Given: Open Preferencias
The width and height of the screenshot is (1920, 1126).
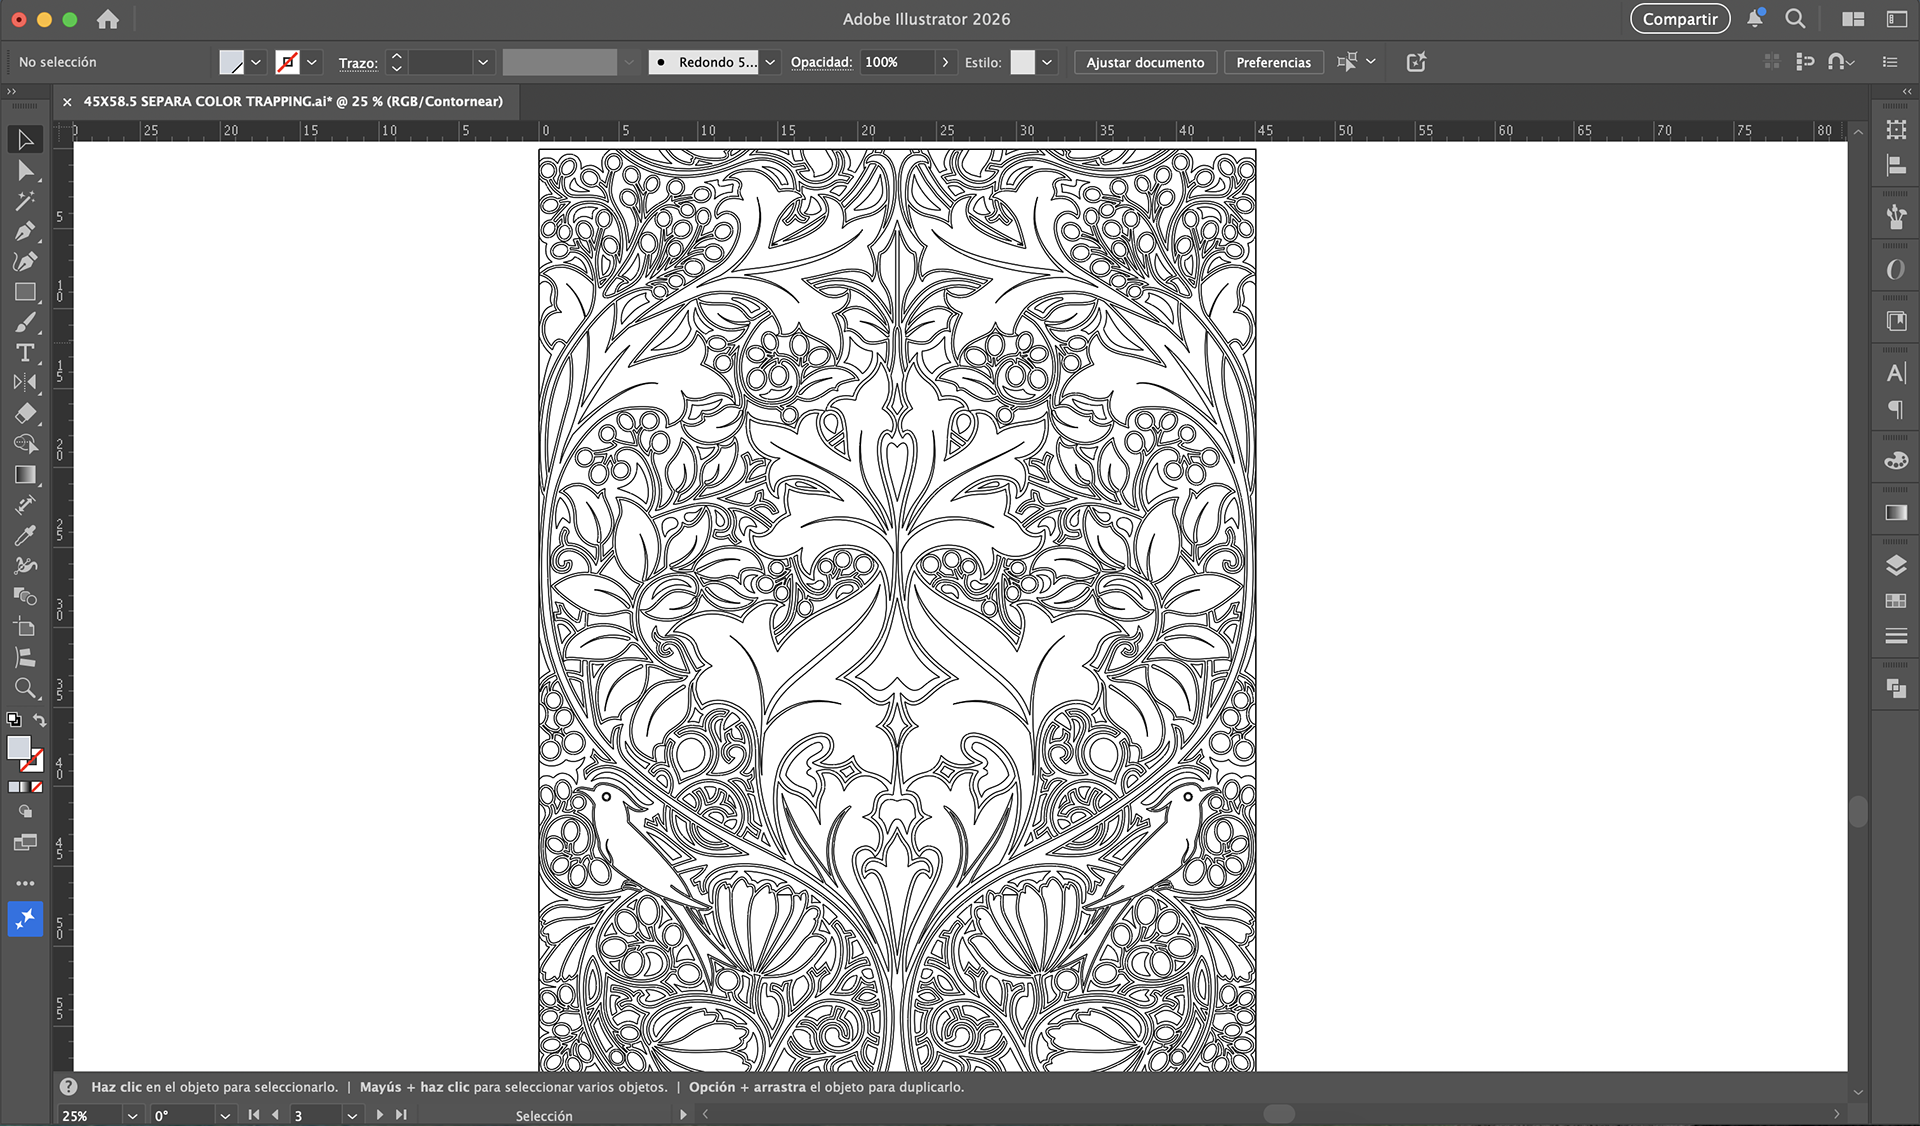Looking at the screenshot, I should [x=1273, y=62].
